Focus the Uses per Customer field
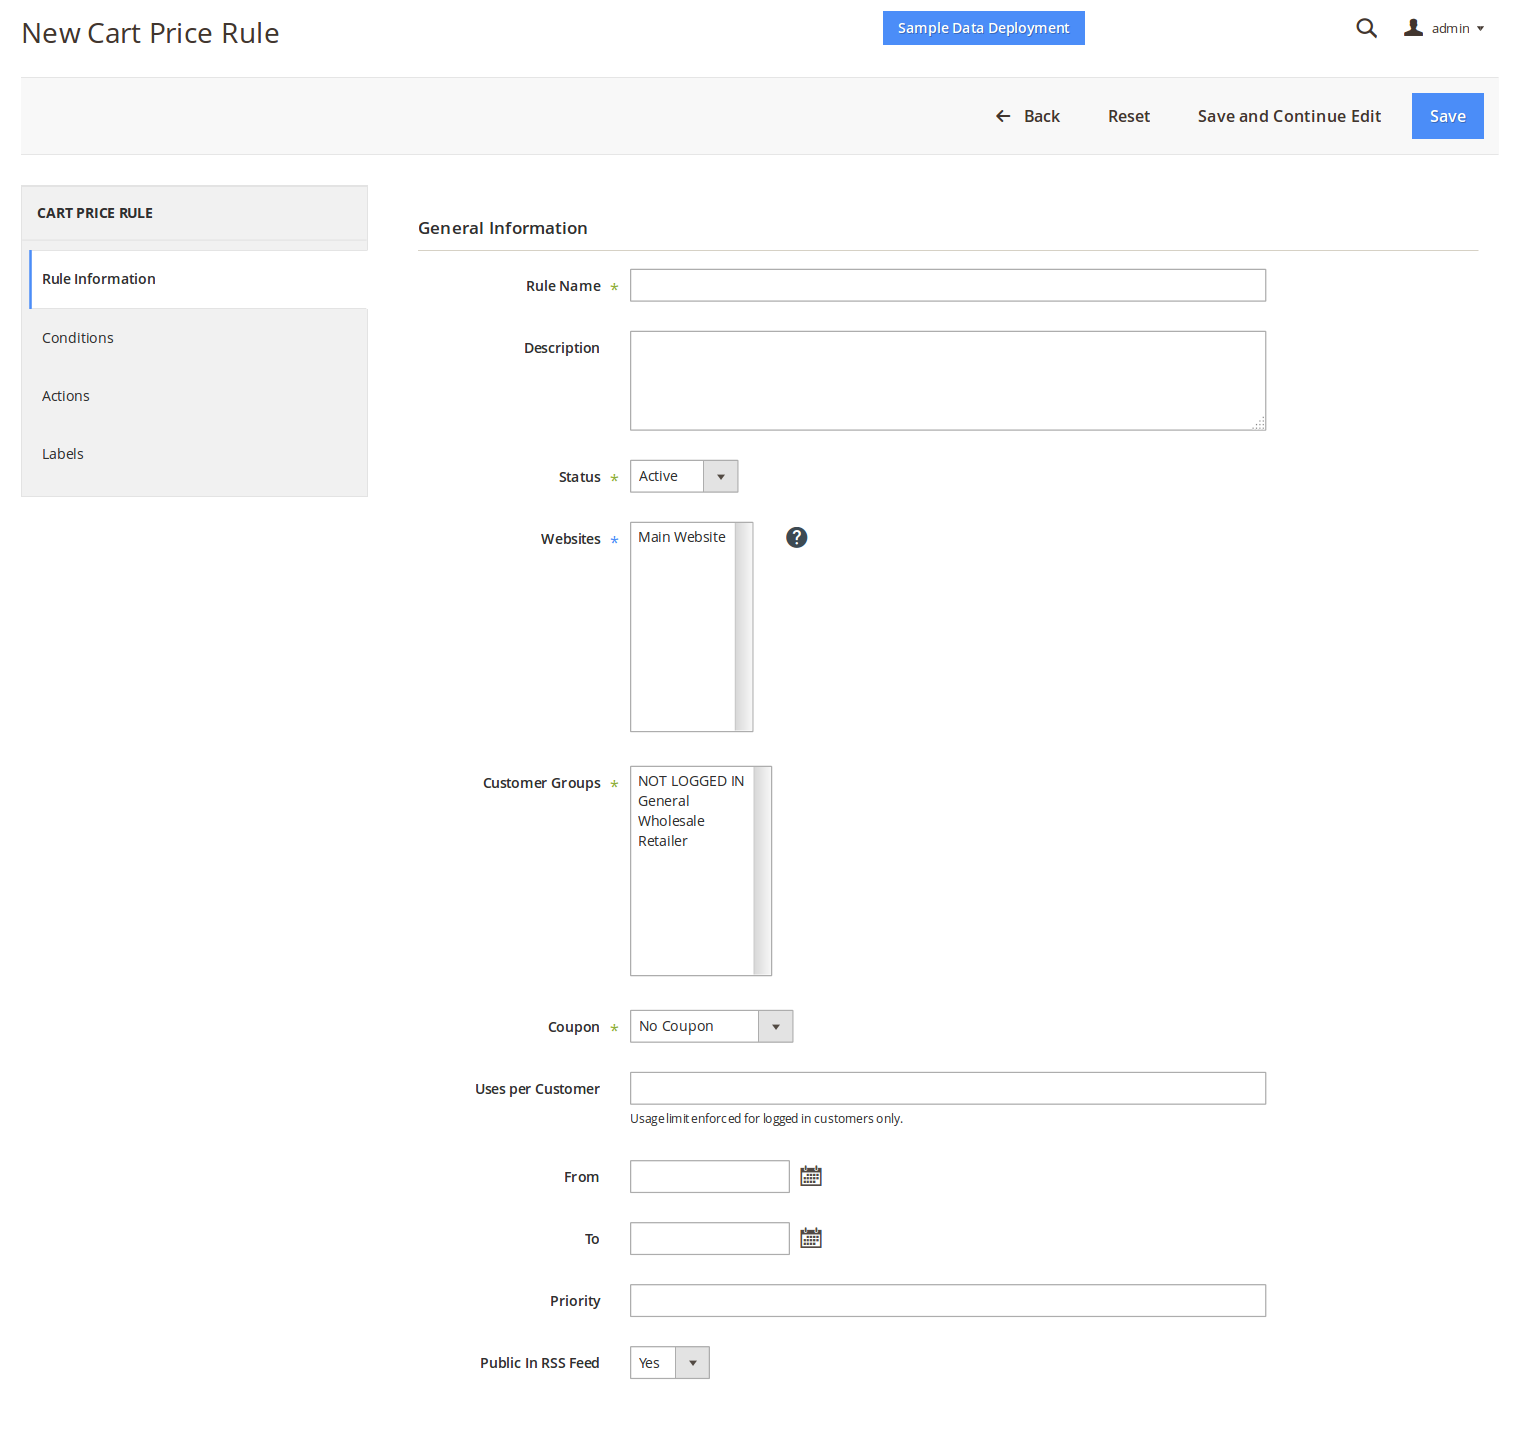This screenshot has width=1519, height=1450. [x=947, y=1088]
